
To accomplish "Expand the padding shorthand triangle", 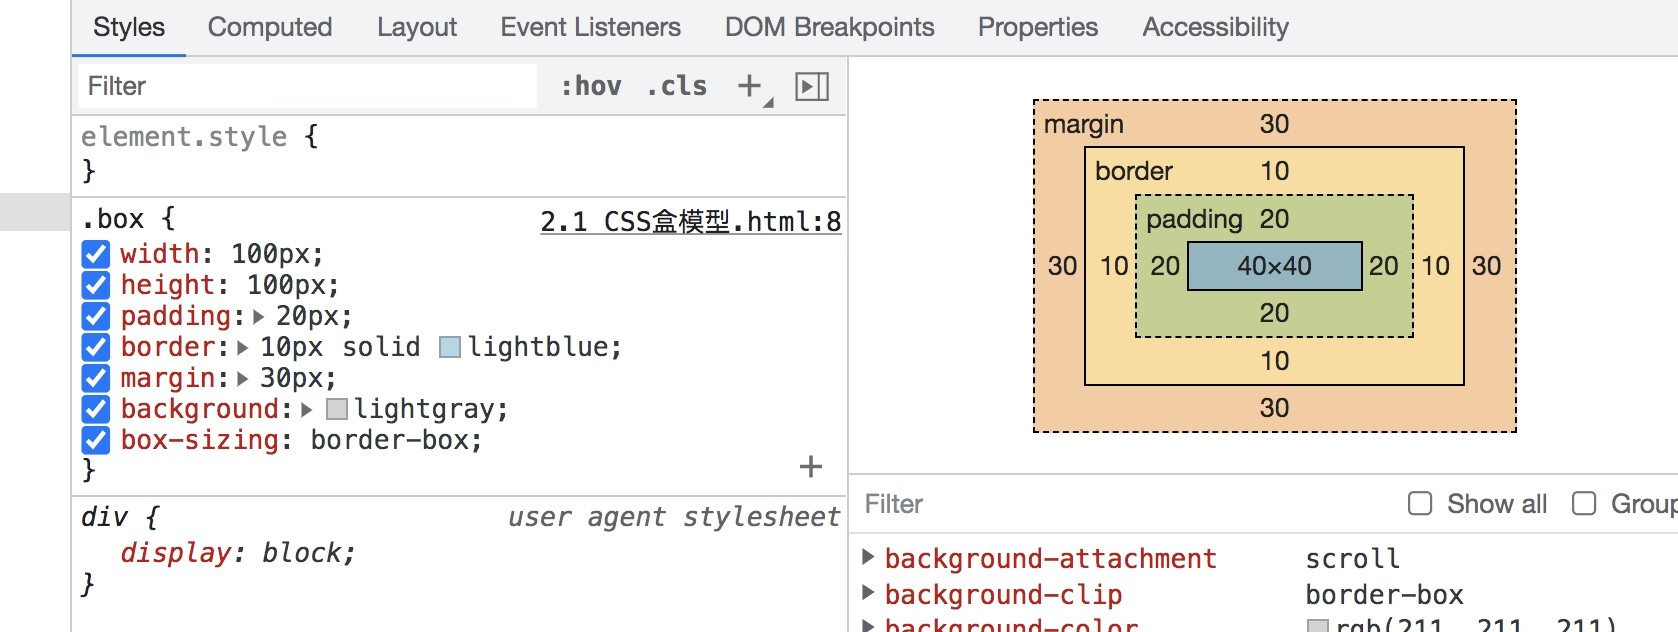I will pyautogui.click(x=259, y=317).
